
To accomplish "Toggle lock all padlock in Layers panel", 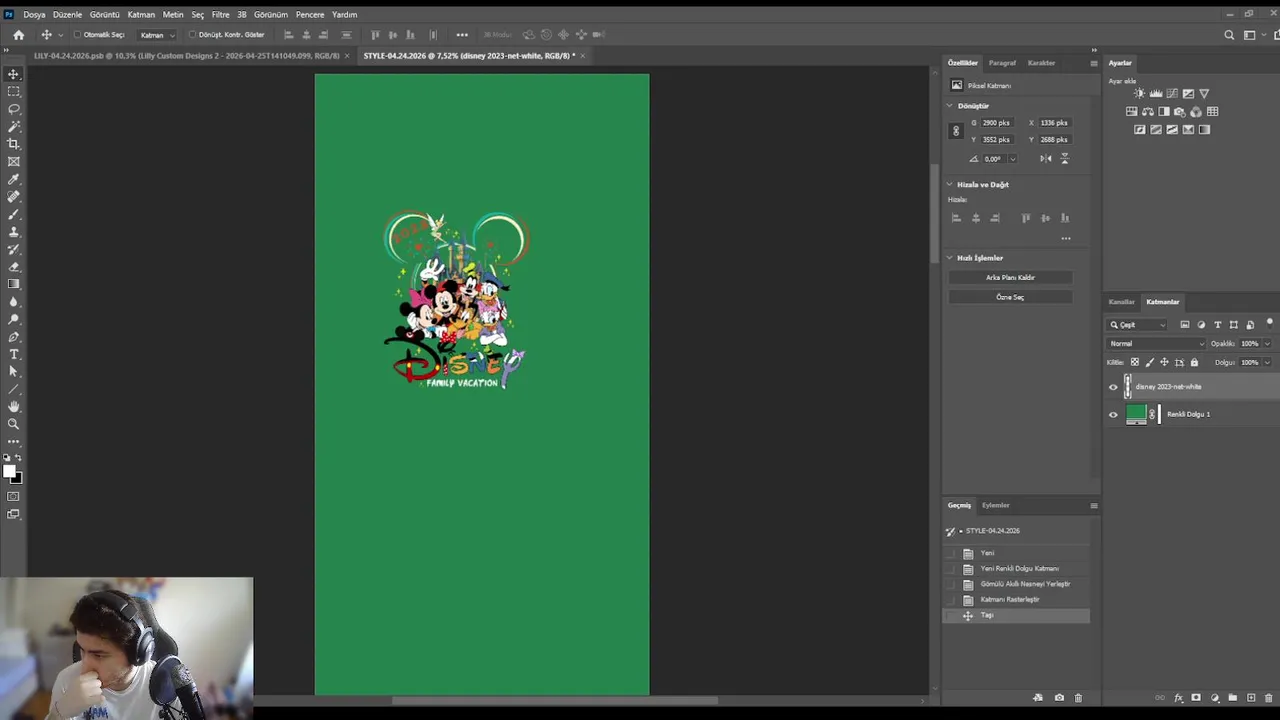I will [1194, 362].
